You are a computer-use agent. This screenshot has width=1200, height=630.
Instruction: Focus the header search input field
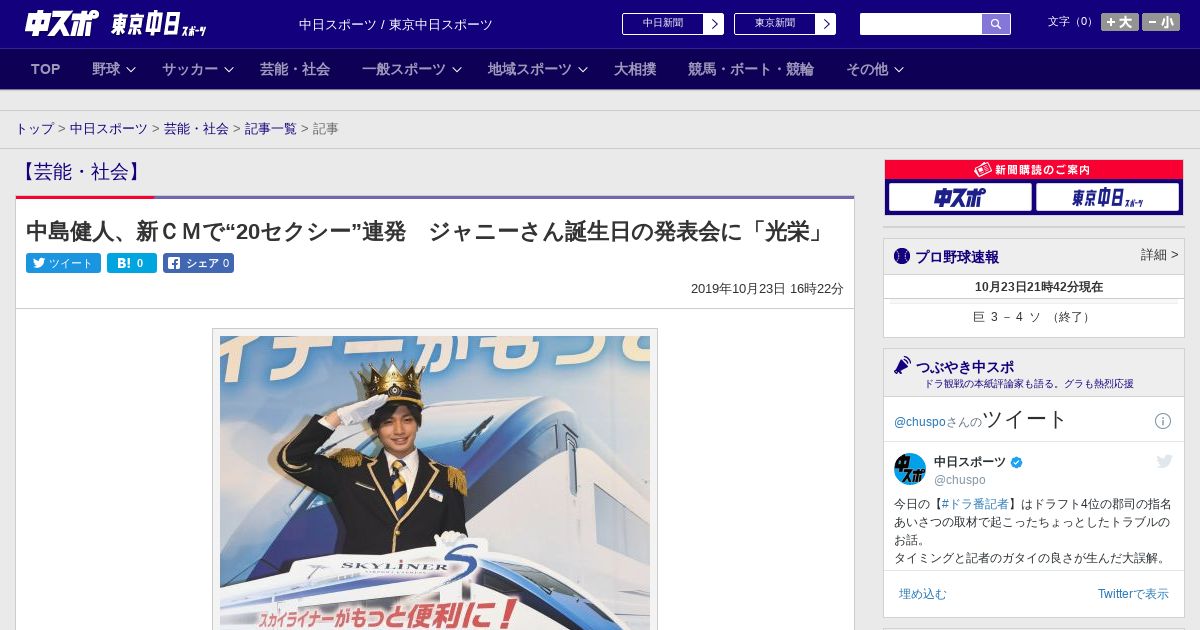921,24
